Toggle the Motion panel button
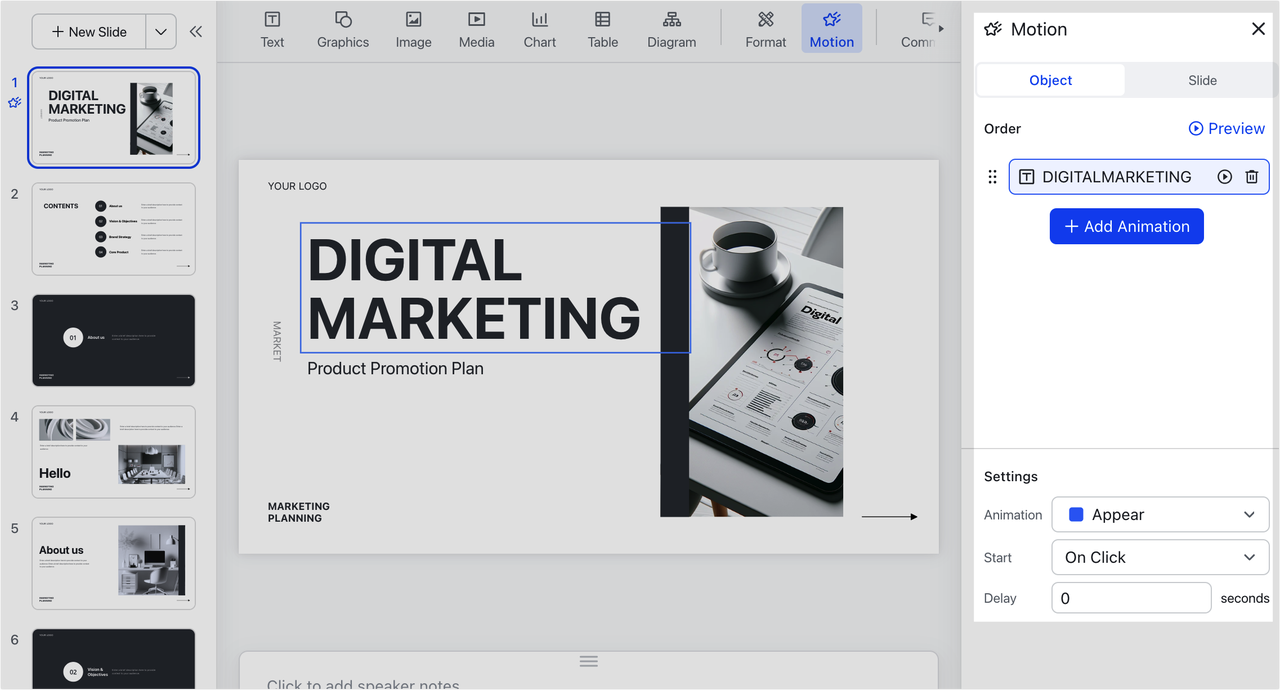This screenshot has height=690, width=1280. point(831,29)
